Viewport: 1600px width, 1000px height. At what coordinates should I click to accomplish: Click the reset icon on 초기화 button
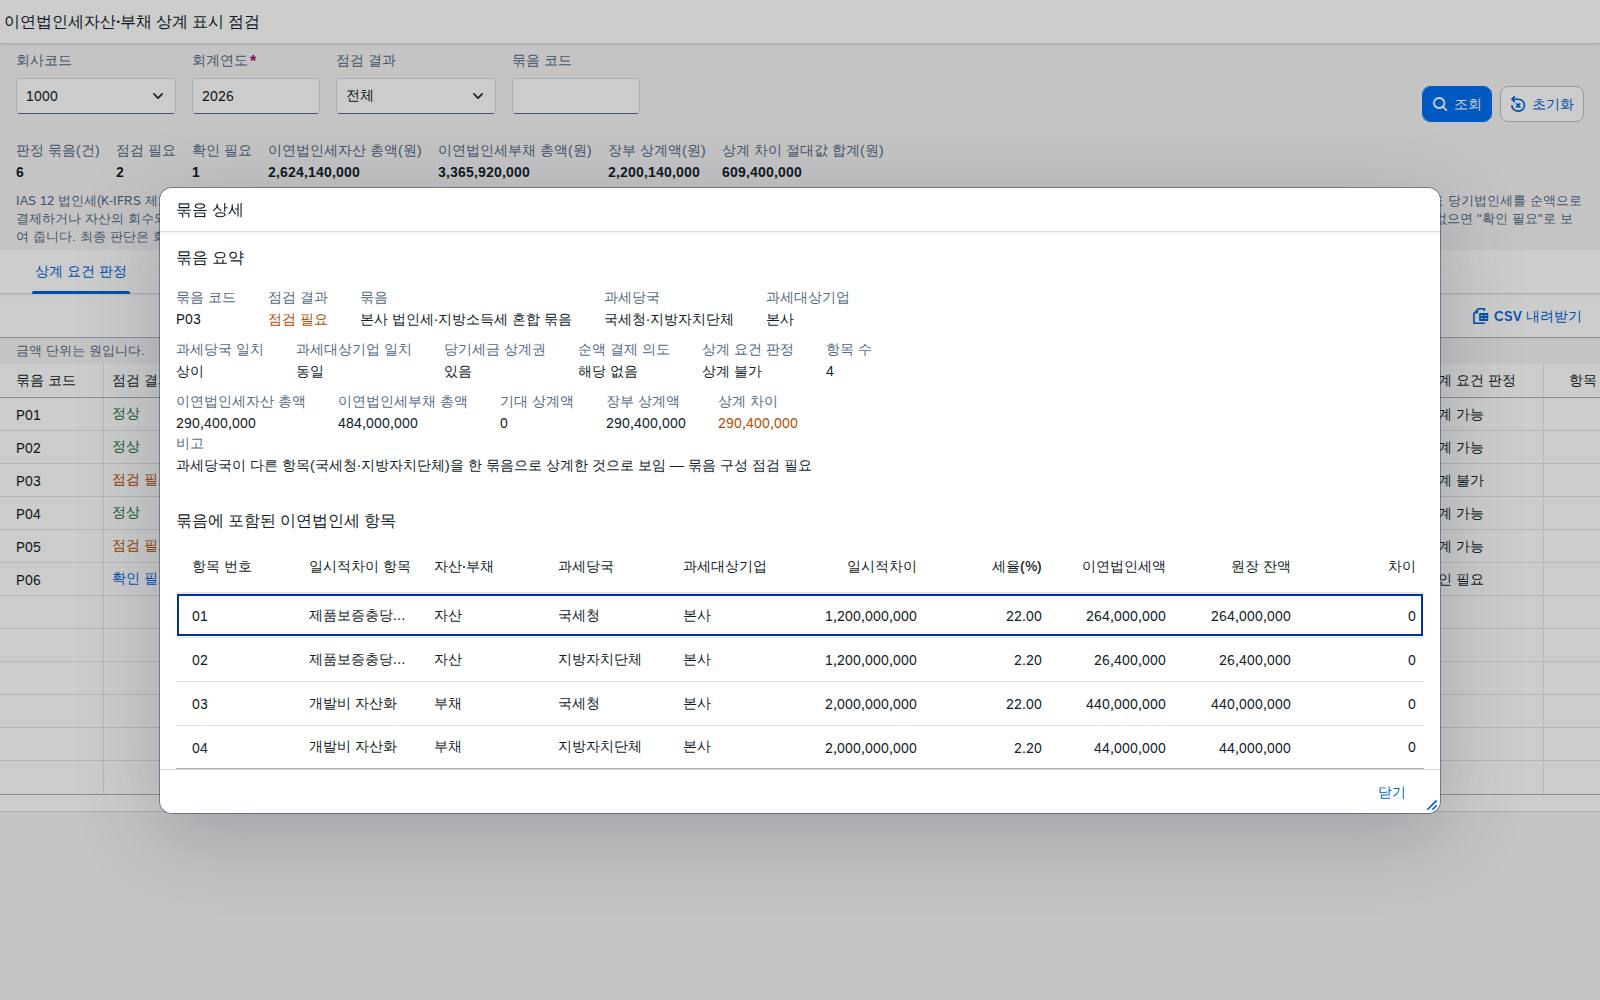click(1518, 104)
